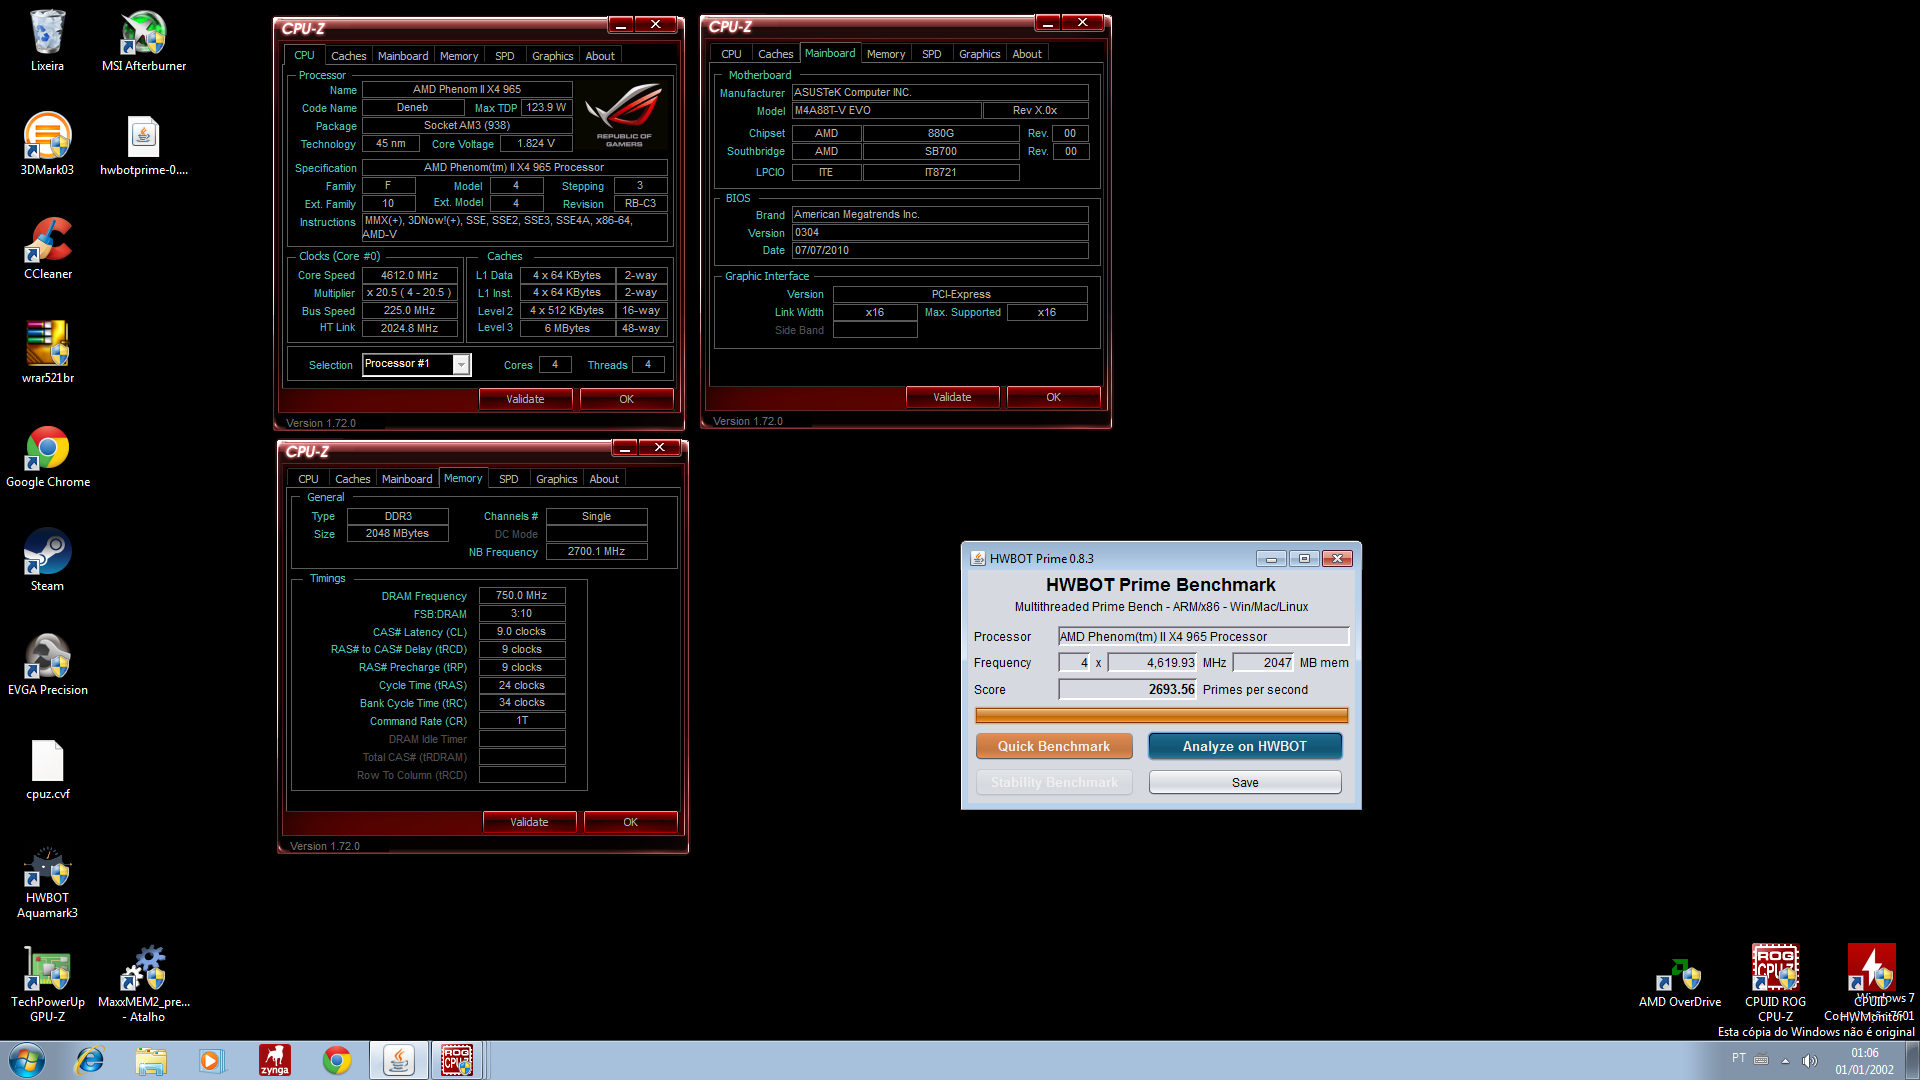Show hidden tray icons arrow
This screenshot has height=1080, width=1920.
1785,1061
